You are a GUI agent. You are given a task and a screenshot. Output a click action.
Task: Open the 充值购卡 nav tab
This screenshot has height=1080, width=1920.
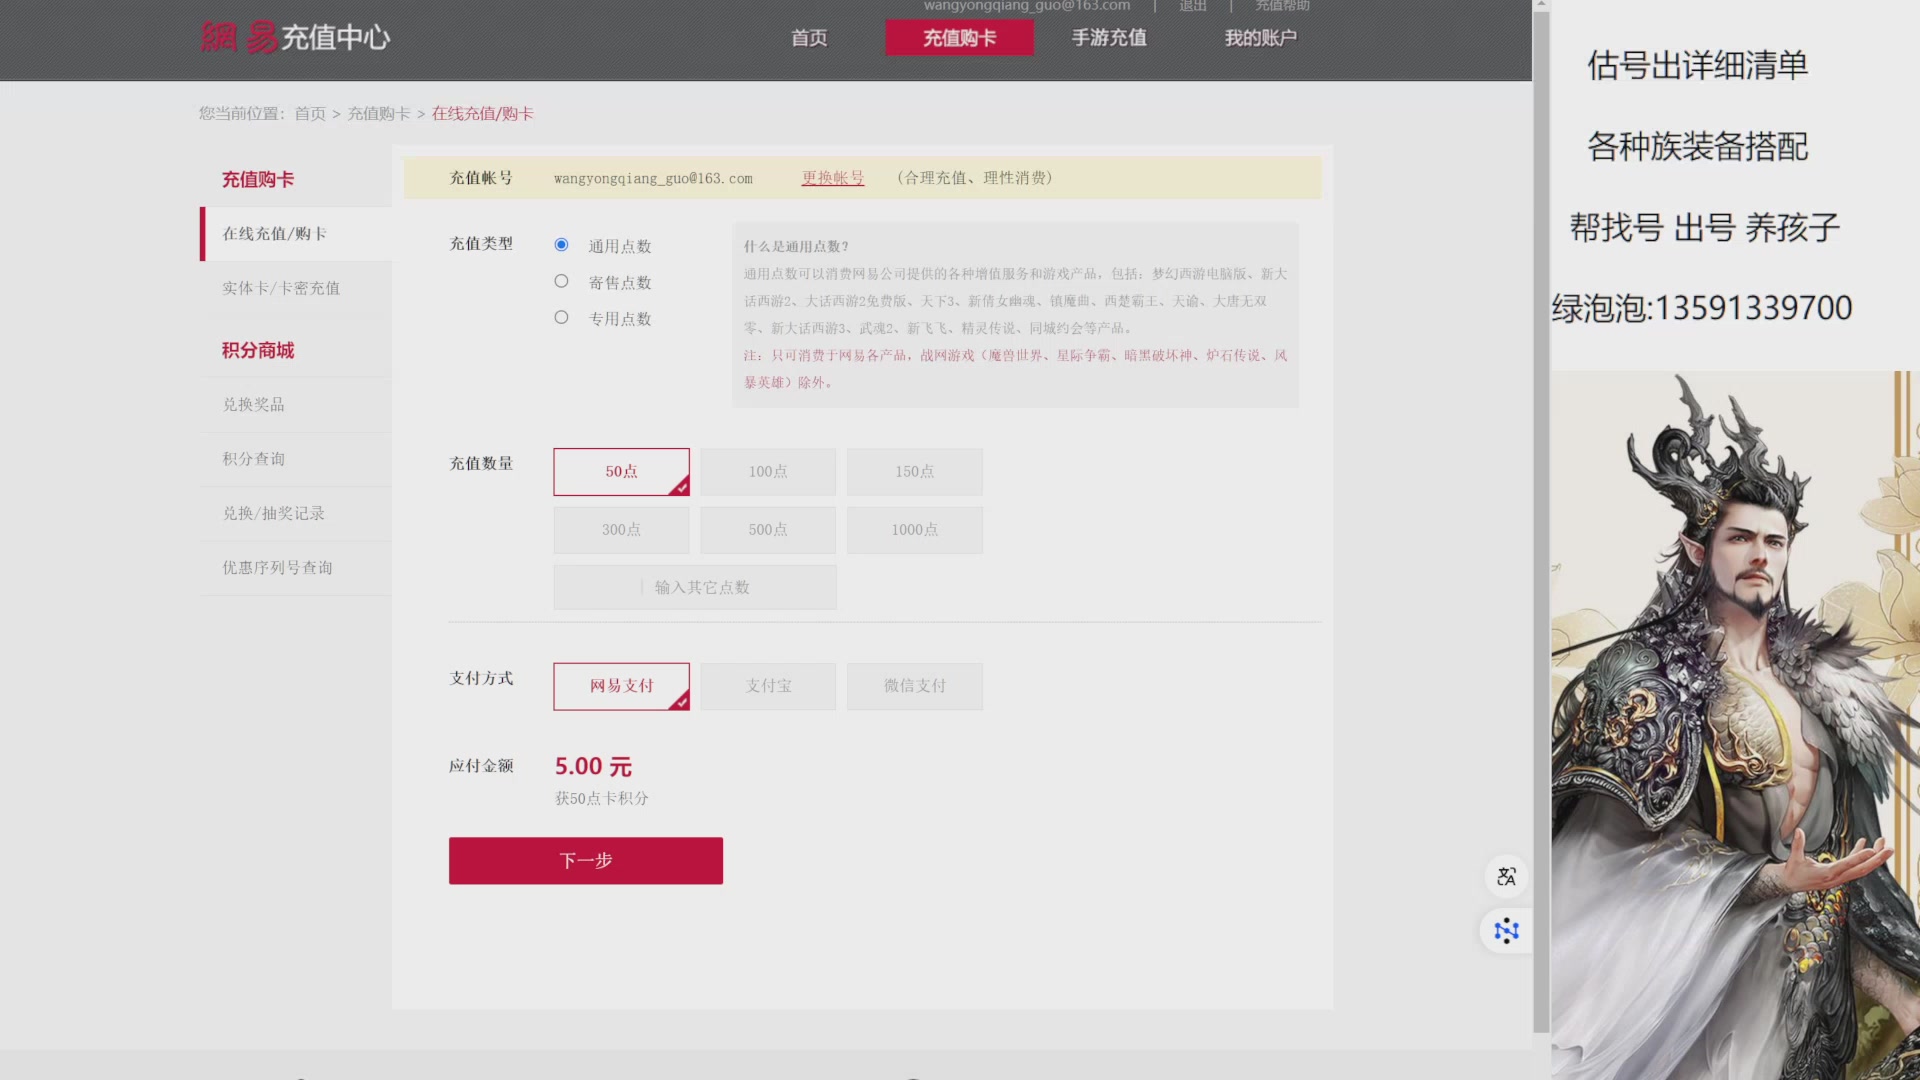coord(959,38)
